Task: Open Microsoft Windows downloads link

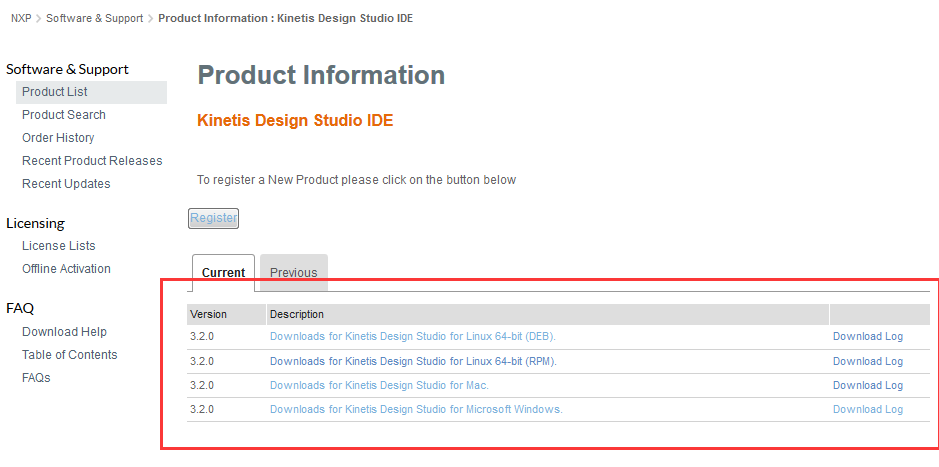Action: pos(416,409)
